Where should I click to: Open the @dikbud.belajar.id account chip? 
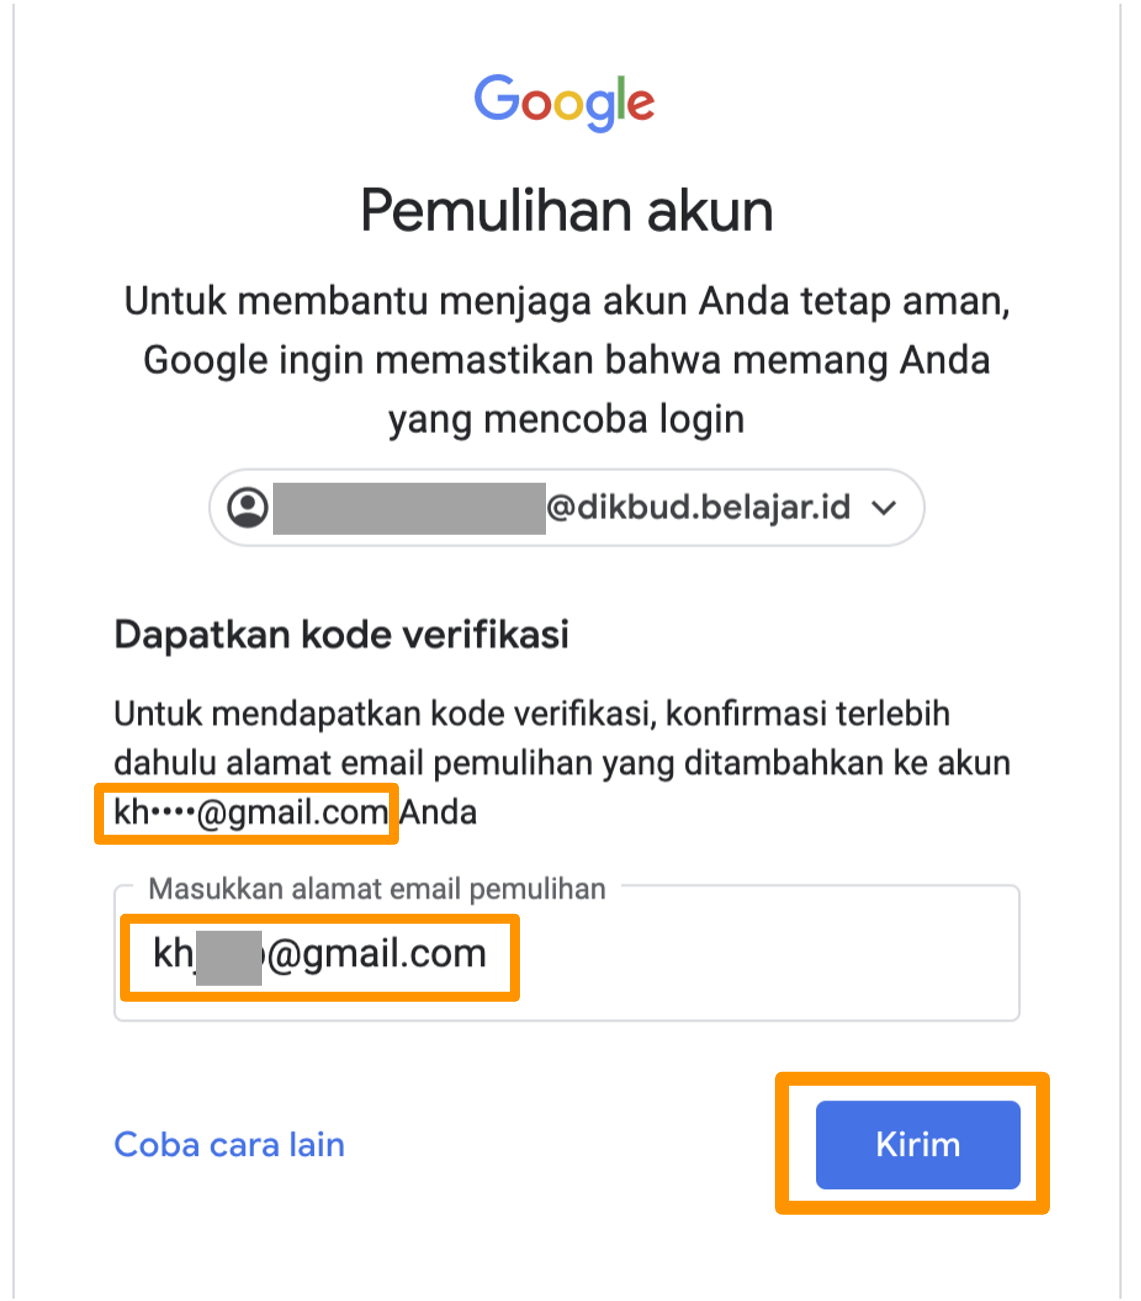(x=566, y=507)
